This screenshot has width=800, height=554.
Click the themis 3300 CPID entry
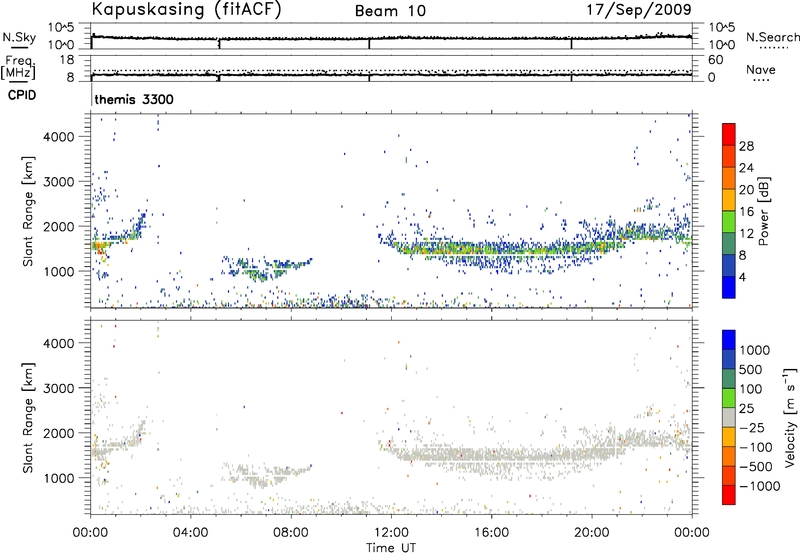tap(134, 99)
